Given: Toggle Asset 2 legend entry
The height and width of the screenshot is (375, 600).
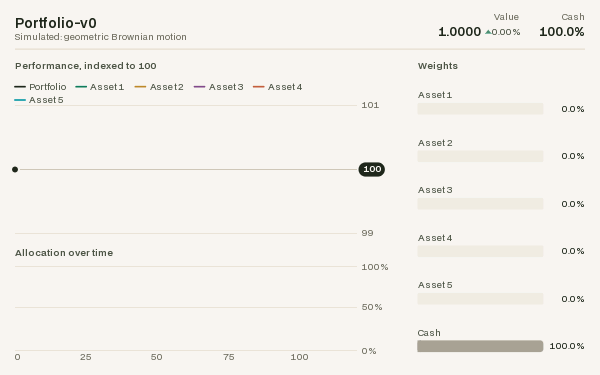Looking at the screenshot, I should (159, 87).
